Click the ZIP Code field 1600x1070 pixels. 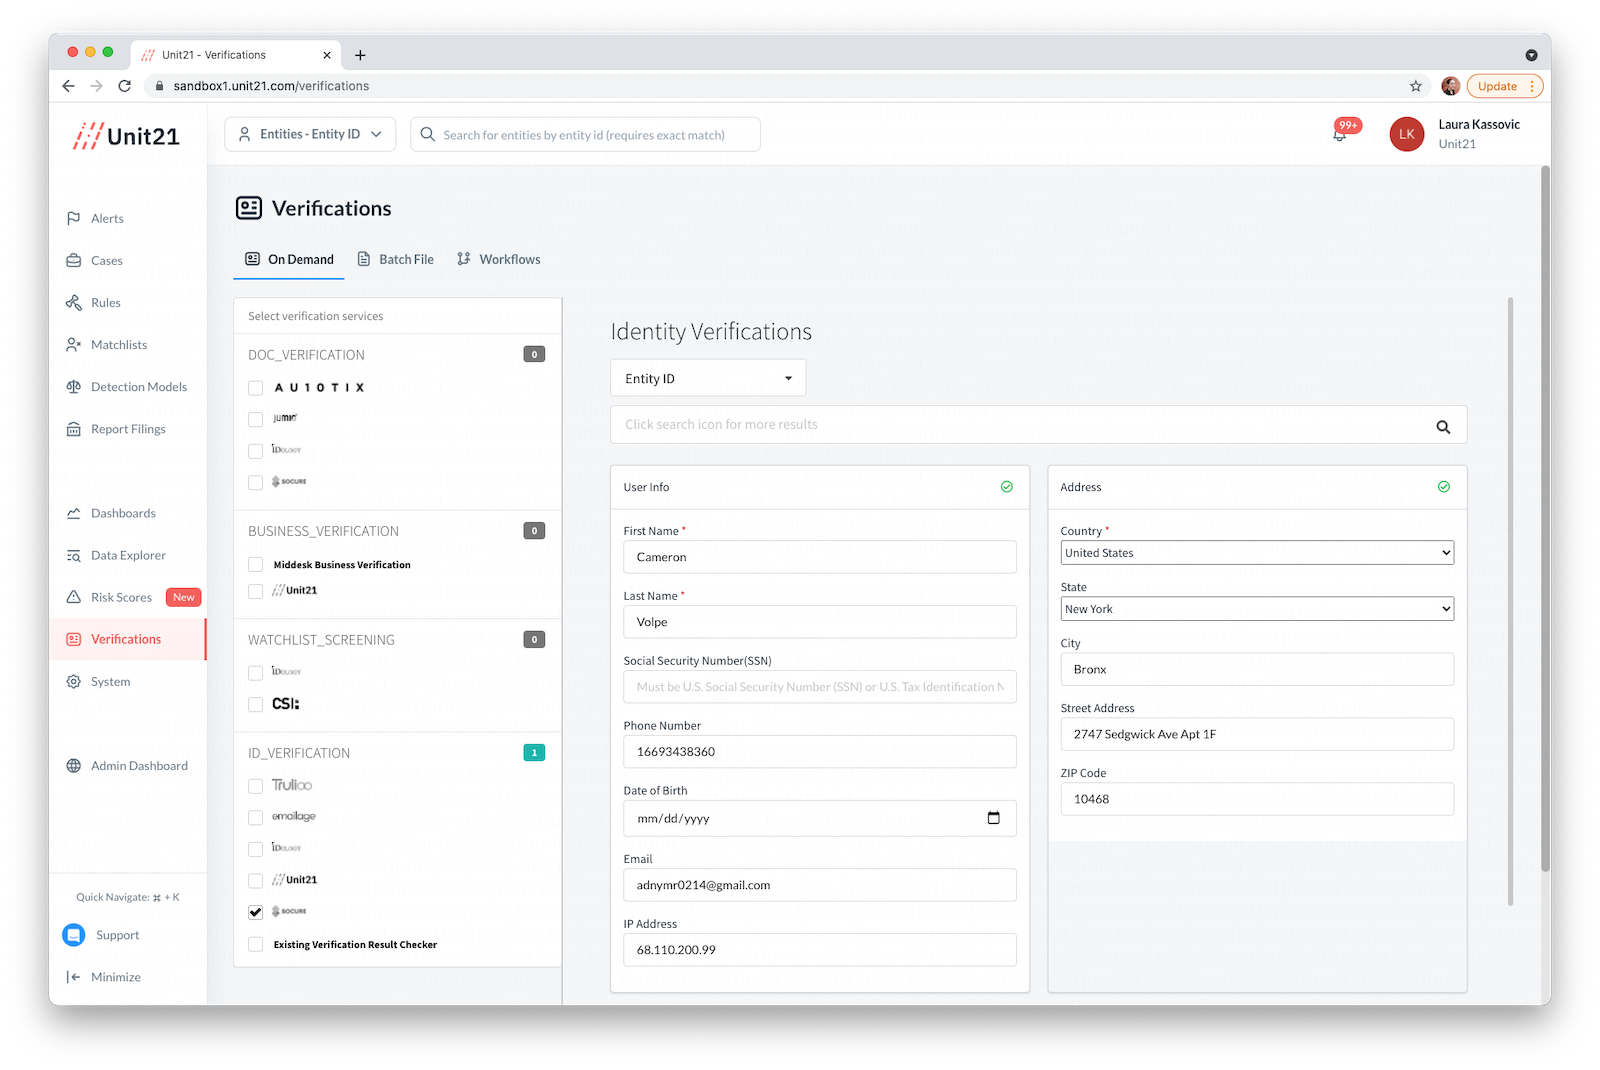pyautogui.click(x=1257, y=799)
